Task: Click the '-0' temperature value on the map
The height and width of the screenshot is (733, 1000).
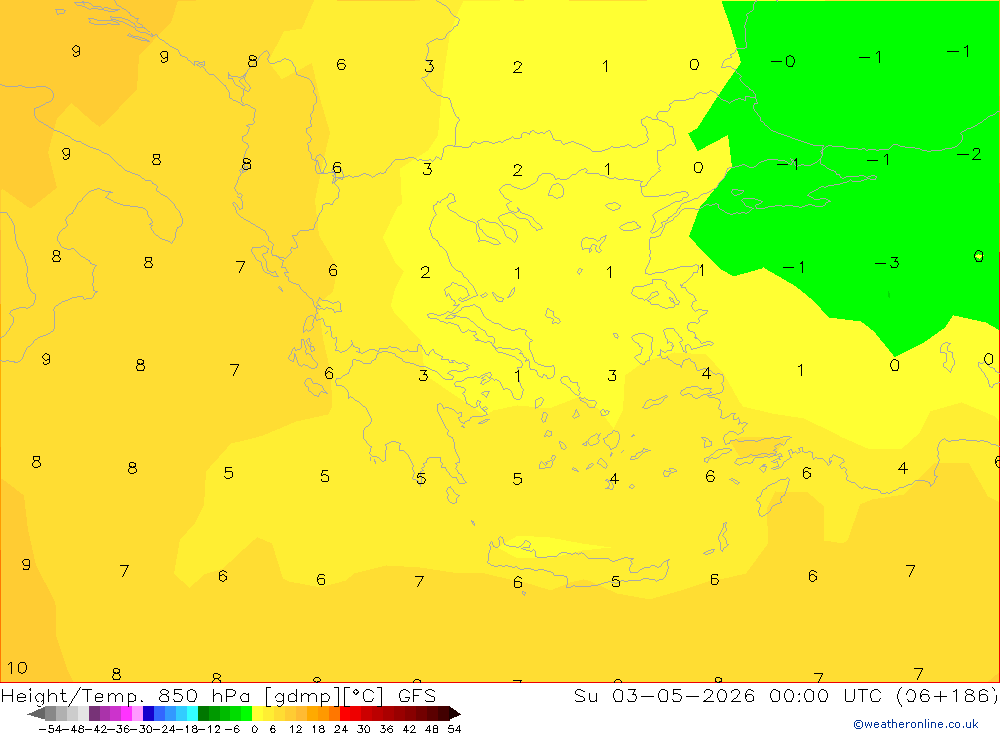Action: point(783,61)
